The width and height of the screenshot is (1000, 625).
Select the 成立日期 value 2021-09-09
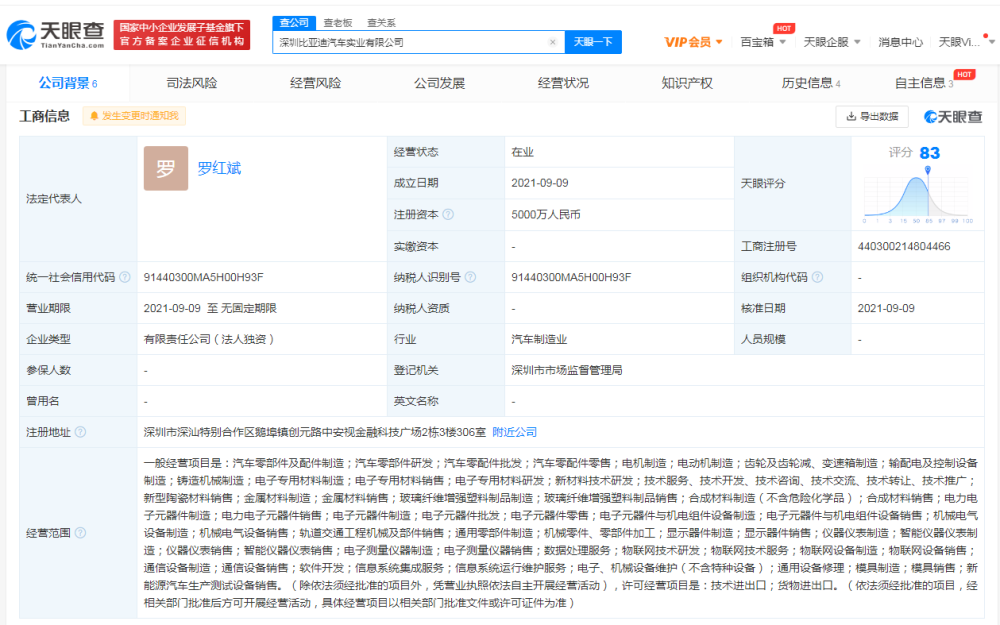(540, 183)
